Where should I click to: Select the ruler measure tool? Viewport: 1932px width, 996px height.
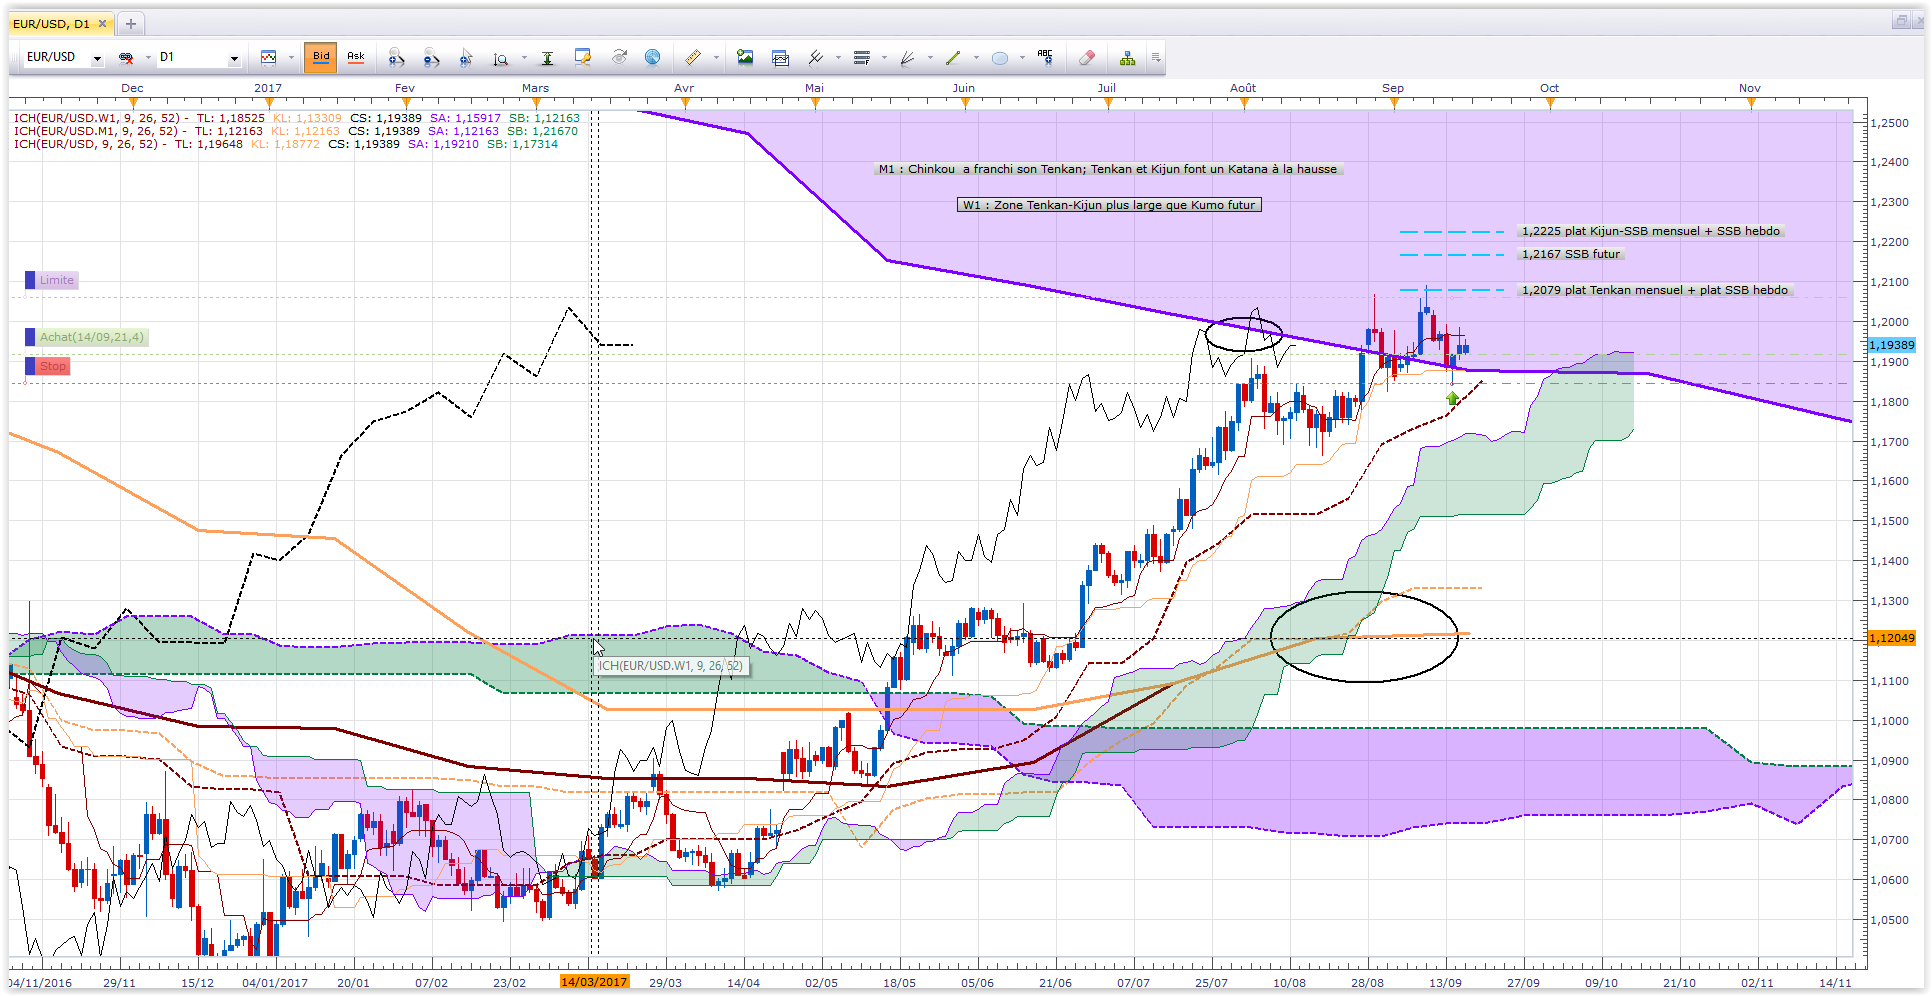point(692,58)
